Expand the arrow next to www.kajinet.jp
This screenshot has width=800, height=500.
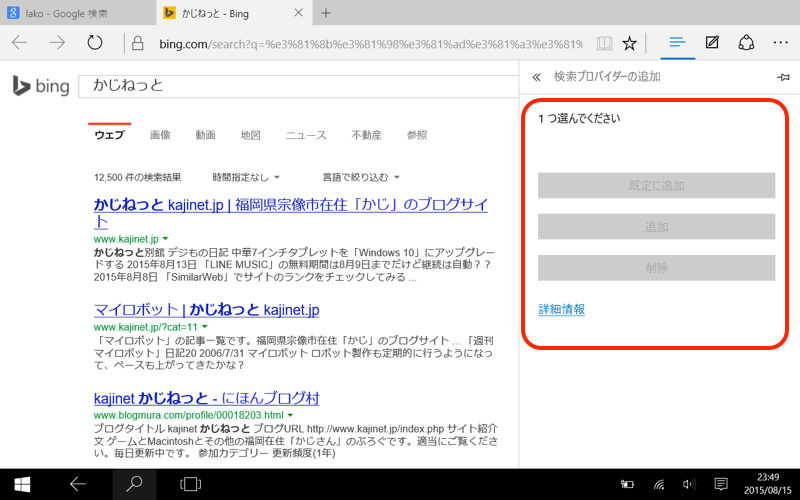click(x=166, y=240)
